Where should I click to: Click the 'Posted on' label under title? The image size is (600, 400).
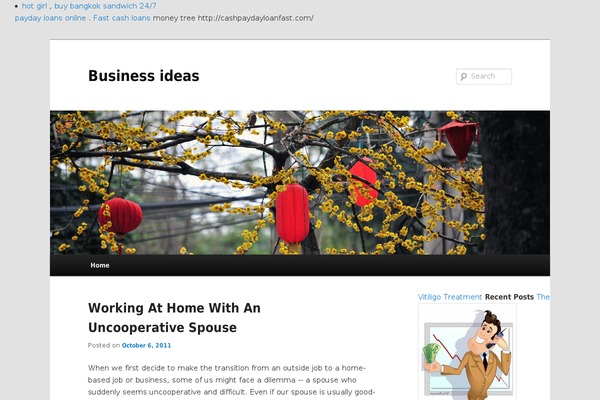[104, 345]
